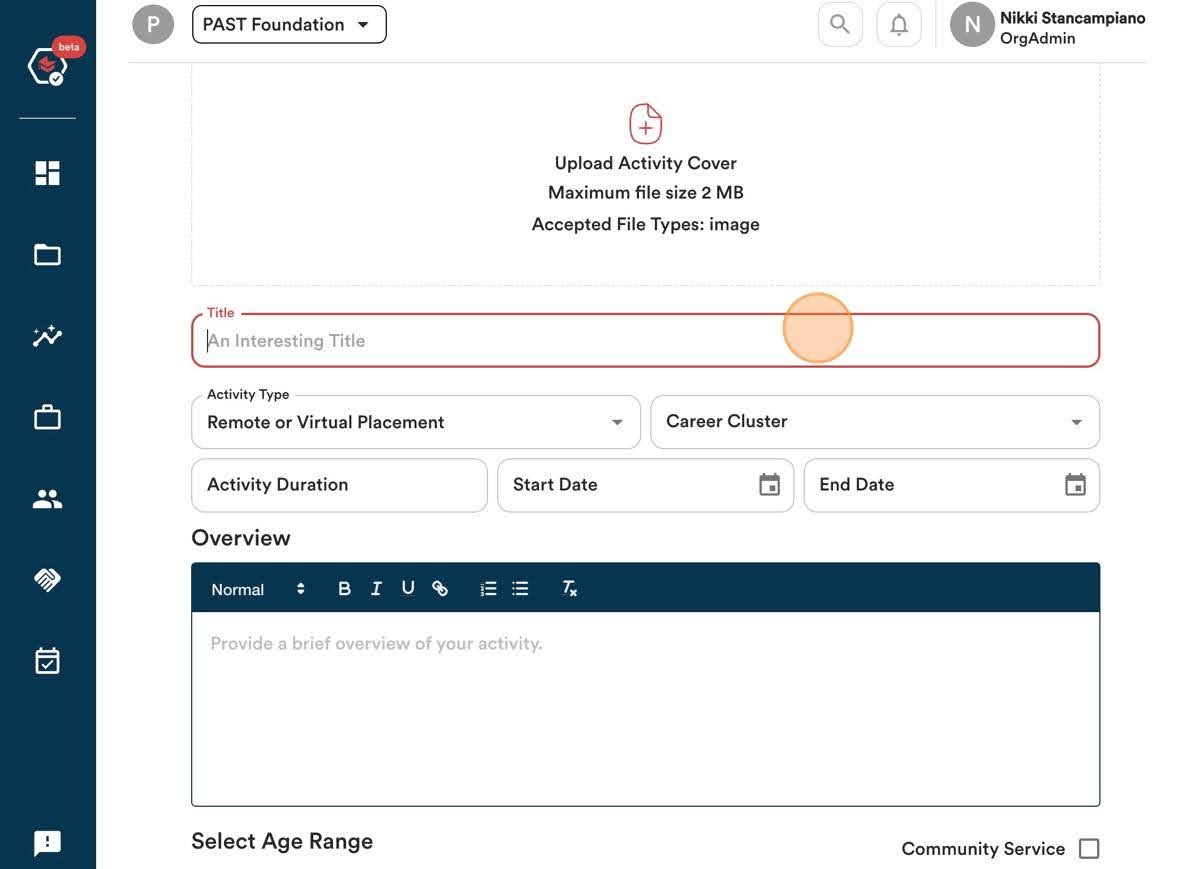The width and height of the screenshot is (1200, 869).
Task: Open the dashboard grid icon in sidebar
Action: pos(48,173)
